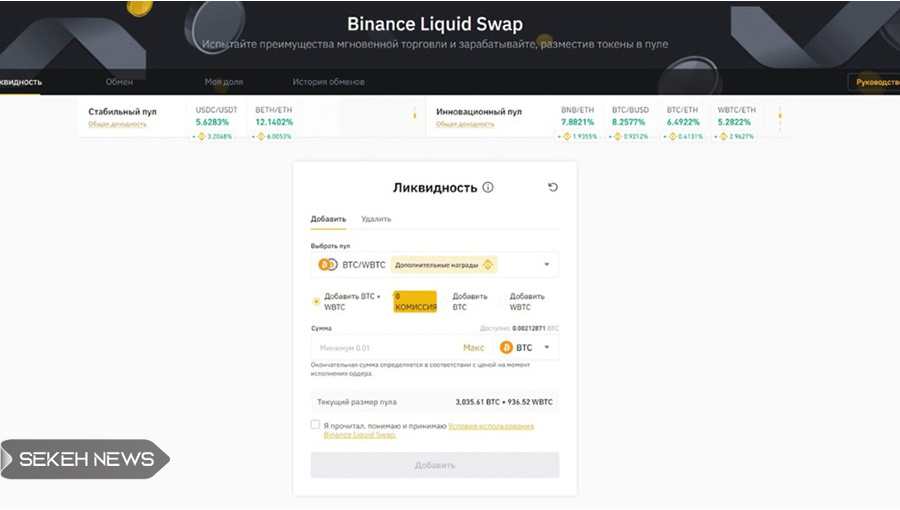The image size is (900, 510).
Task: Click the BNB reward icon under BETH/ETH
Action: [x=261, y=137]
